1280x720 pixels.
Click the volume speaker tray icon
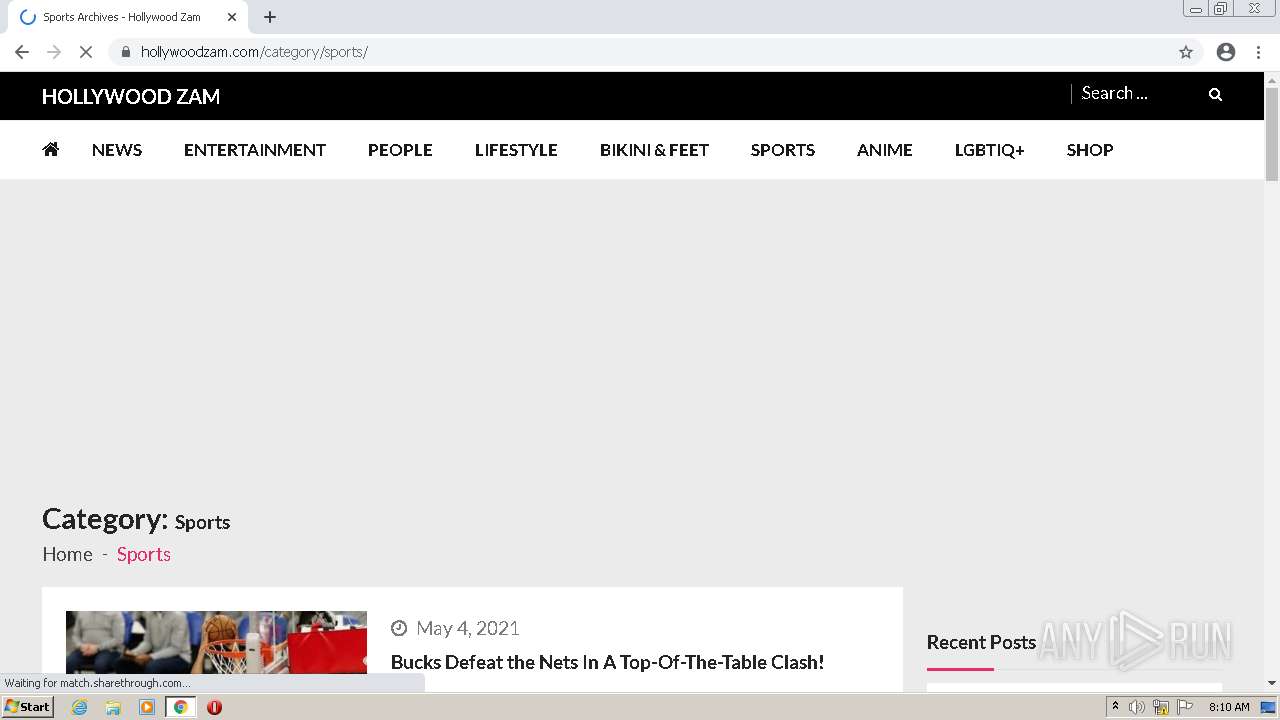(1137, 707)
